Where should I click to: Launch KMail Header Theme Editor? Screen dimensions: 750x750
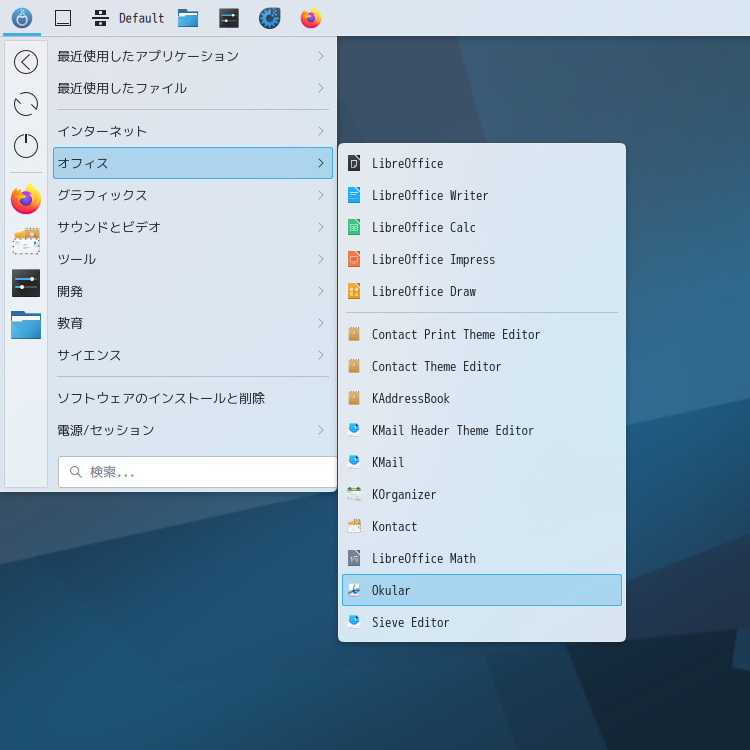[x=482, y=430]
